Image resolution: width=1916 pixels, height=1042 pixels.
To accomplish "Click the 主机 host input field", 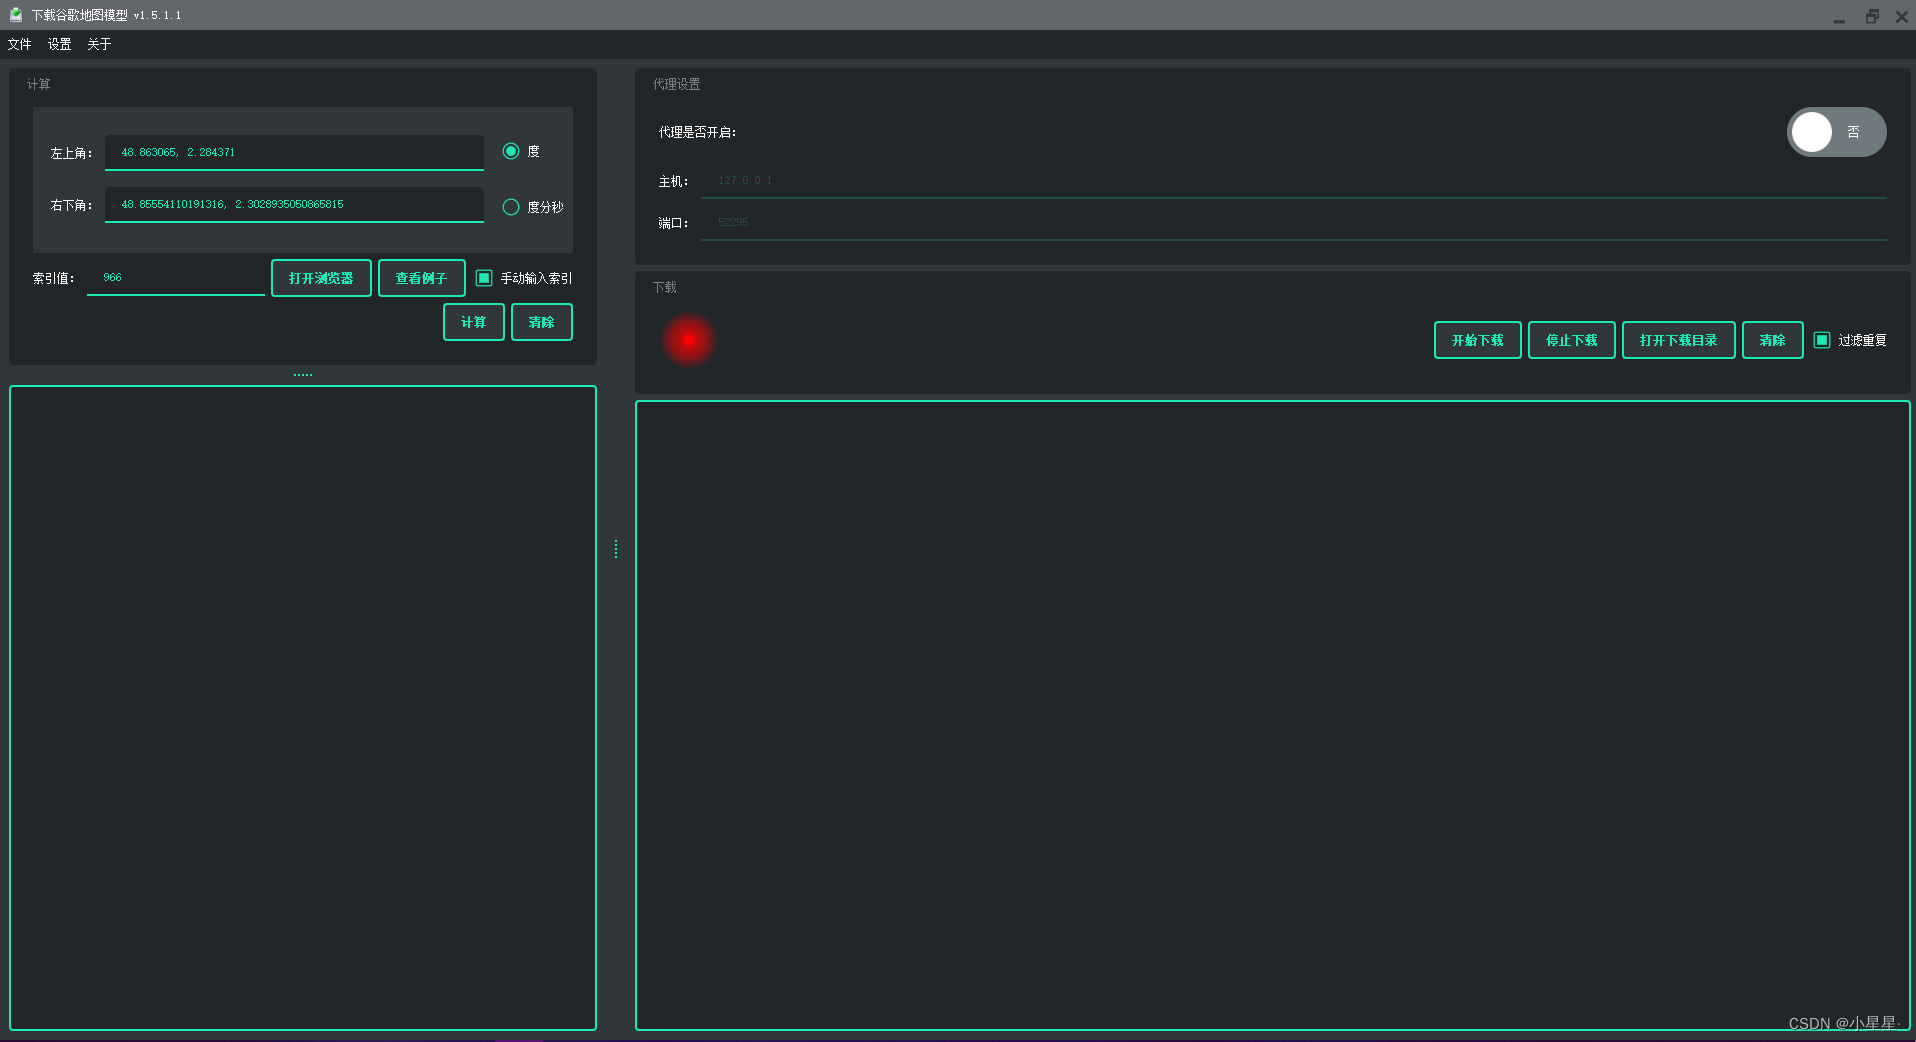I will tap(1293, 181).
